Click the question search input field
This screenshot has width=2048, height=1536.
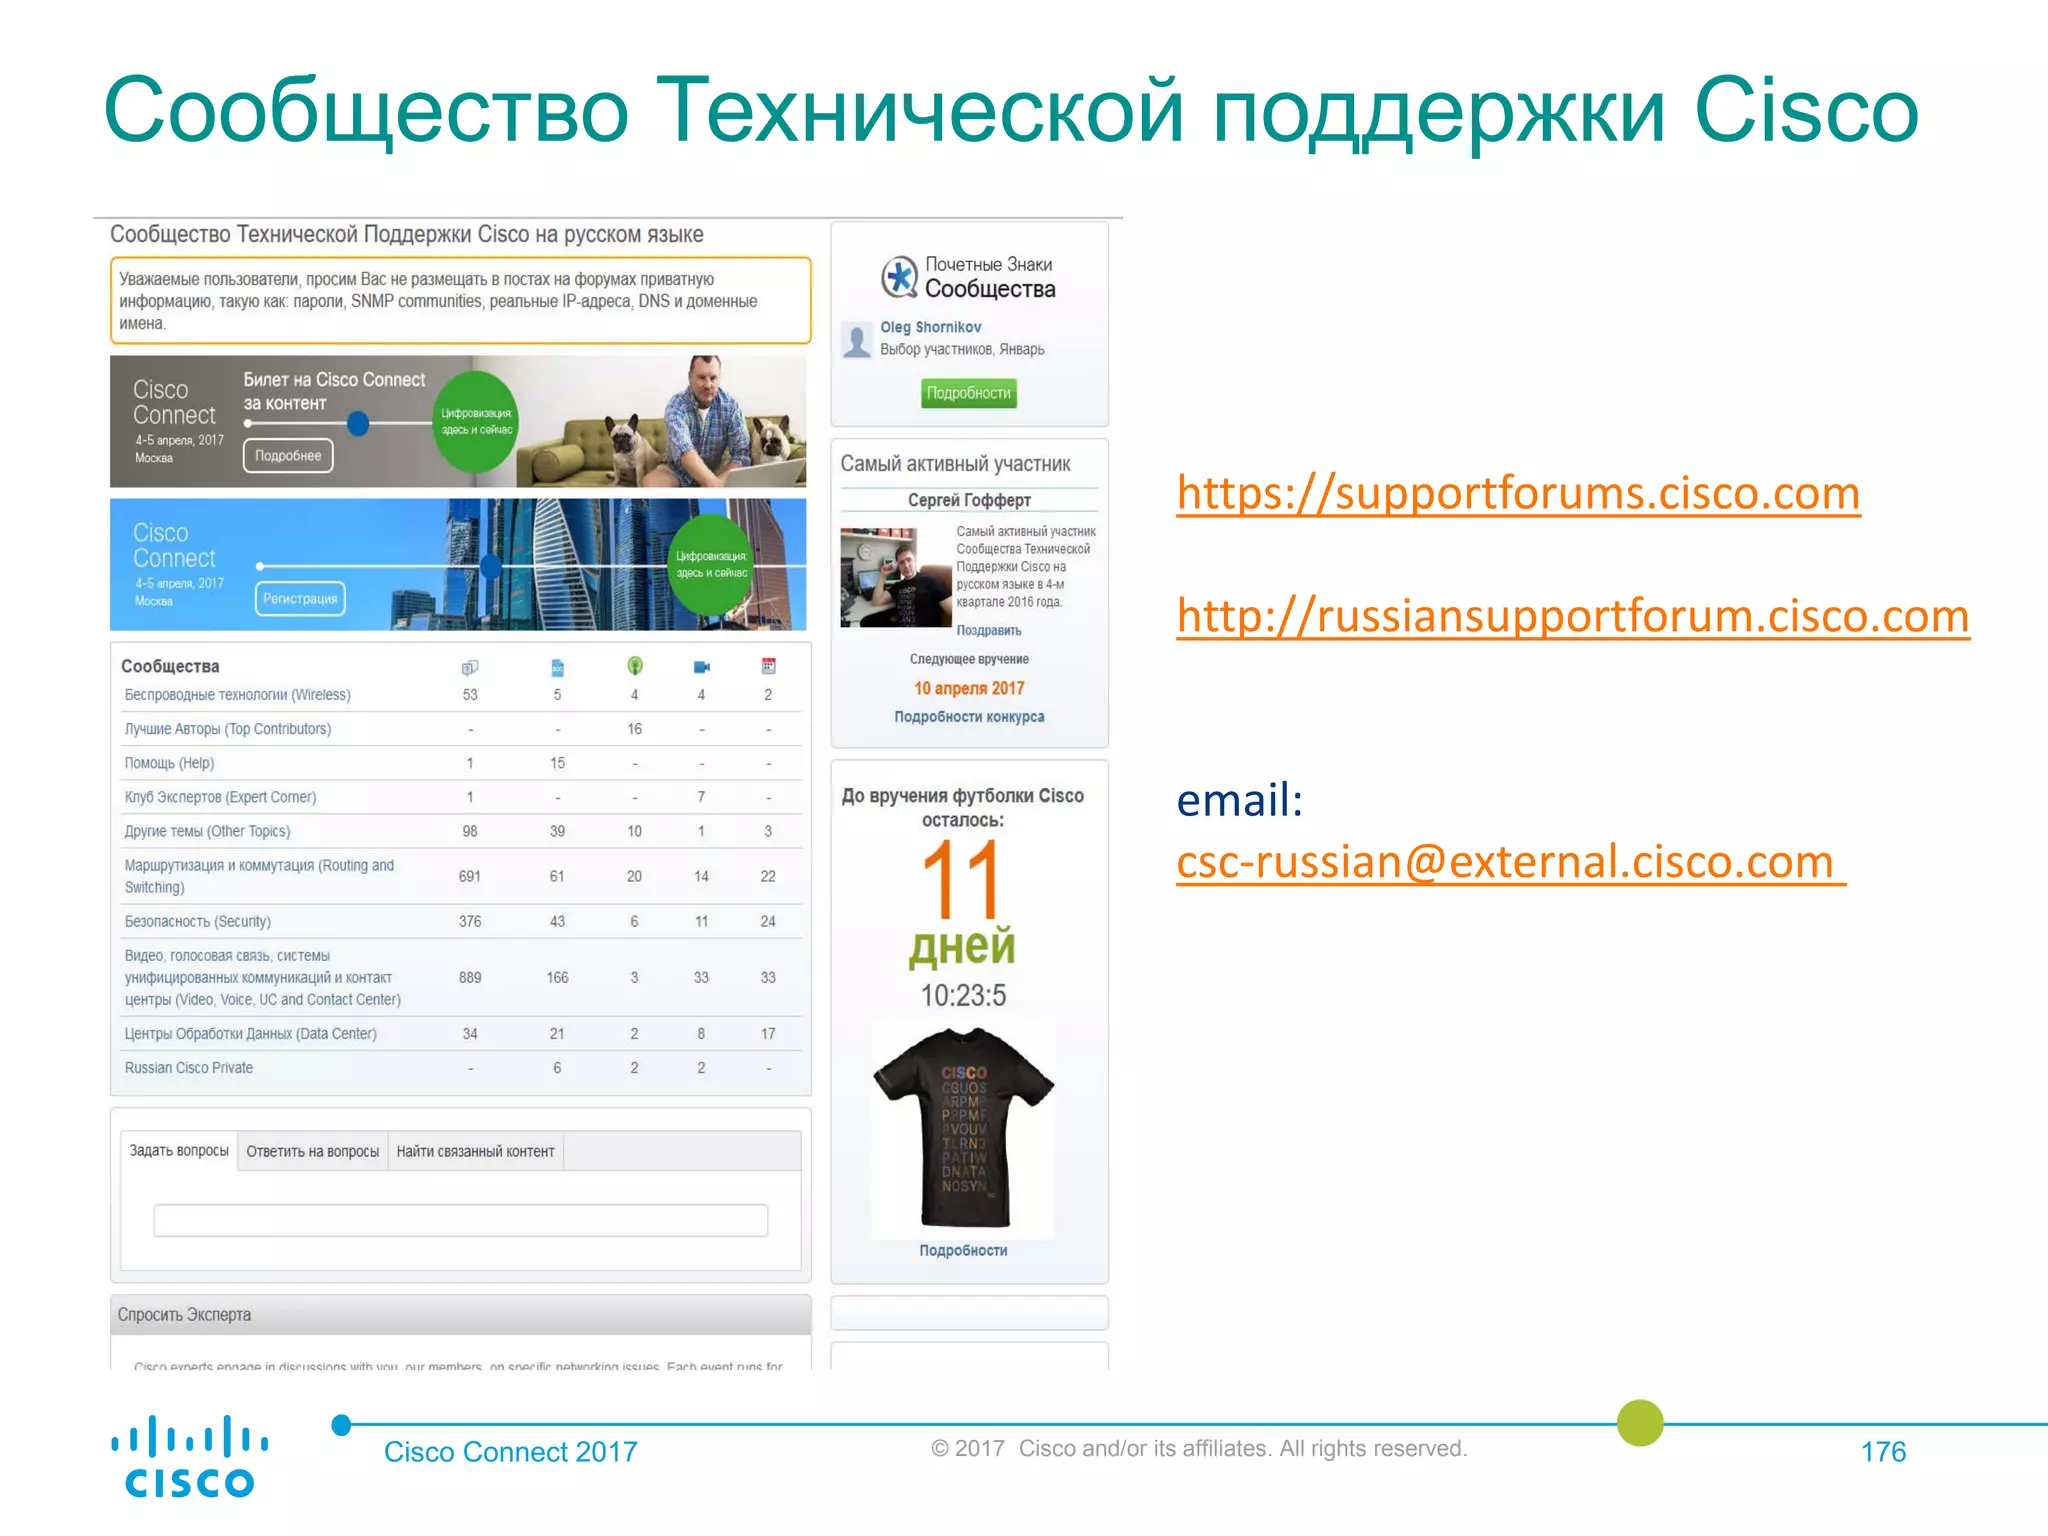[461, 1220]
